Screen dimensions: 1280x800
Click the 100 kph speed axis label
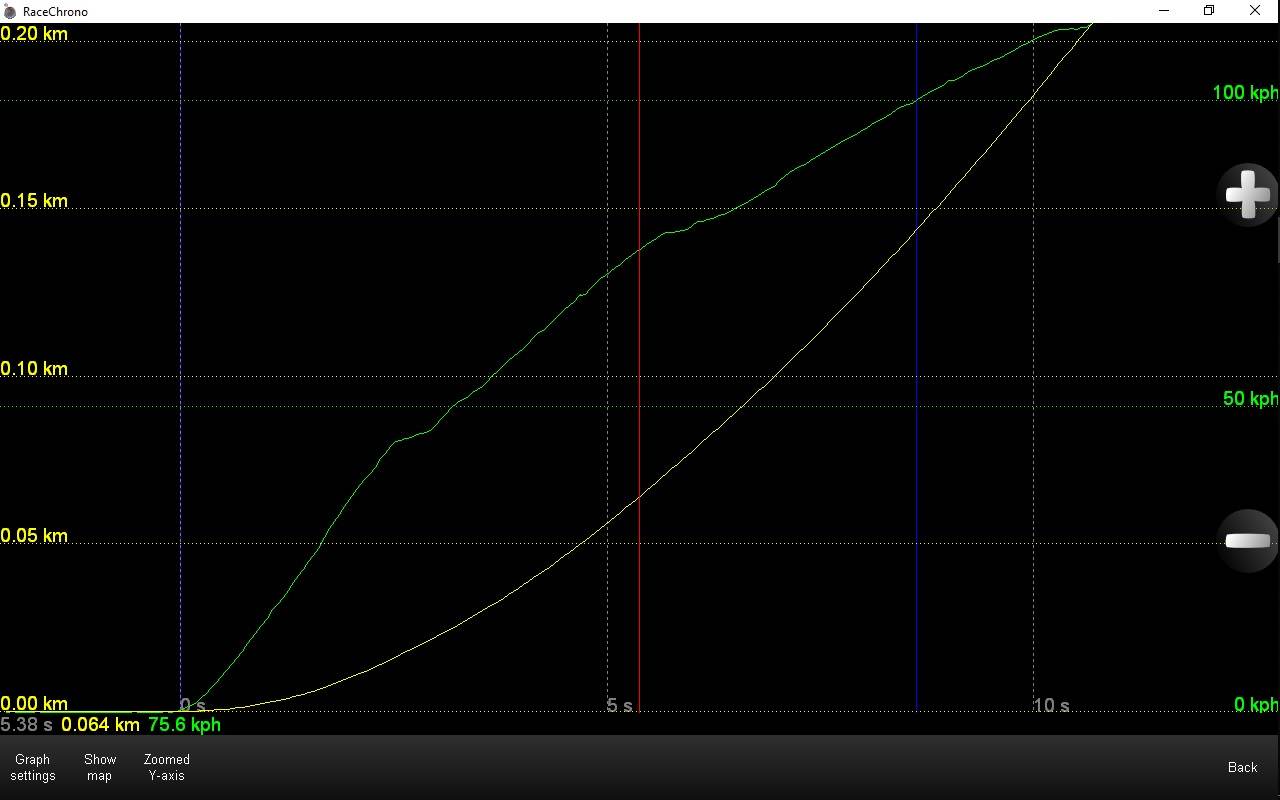[x=1245, y=93]
